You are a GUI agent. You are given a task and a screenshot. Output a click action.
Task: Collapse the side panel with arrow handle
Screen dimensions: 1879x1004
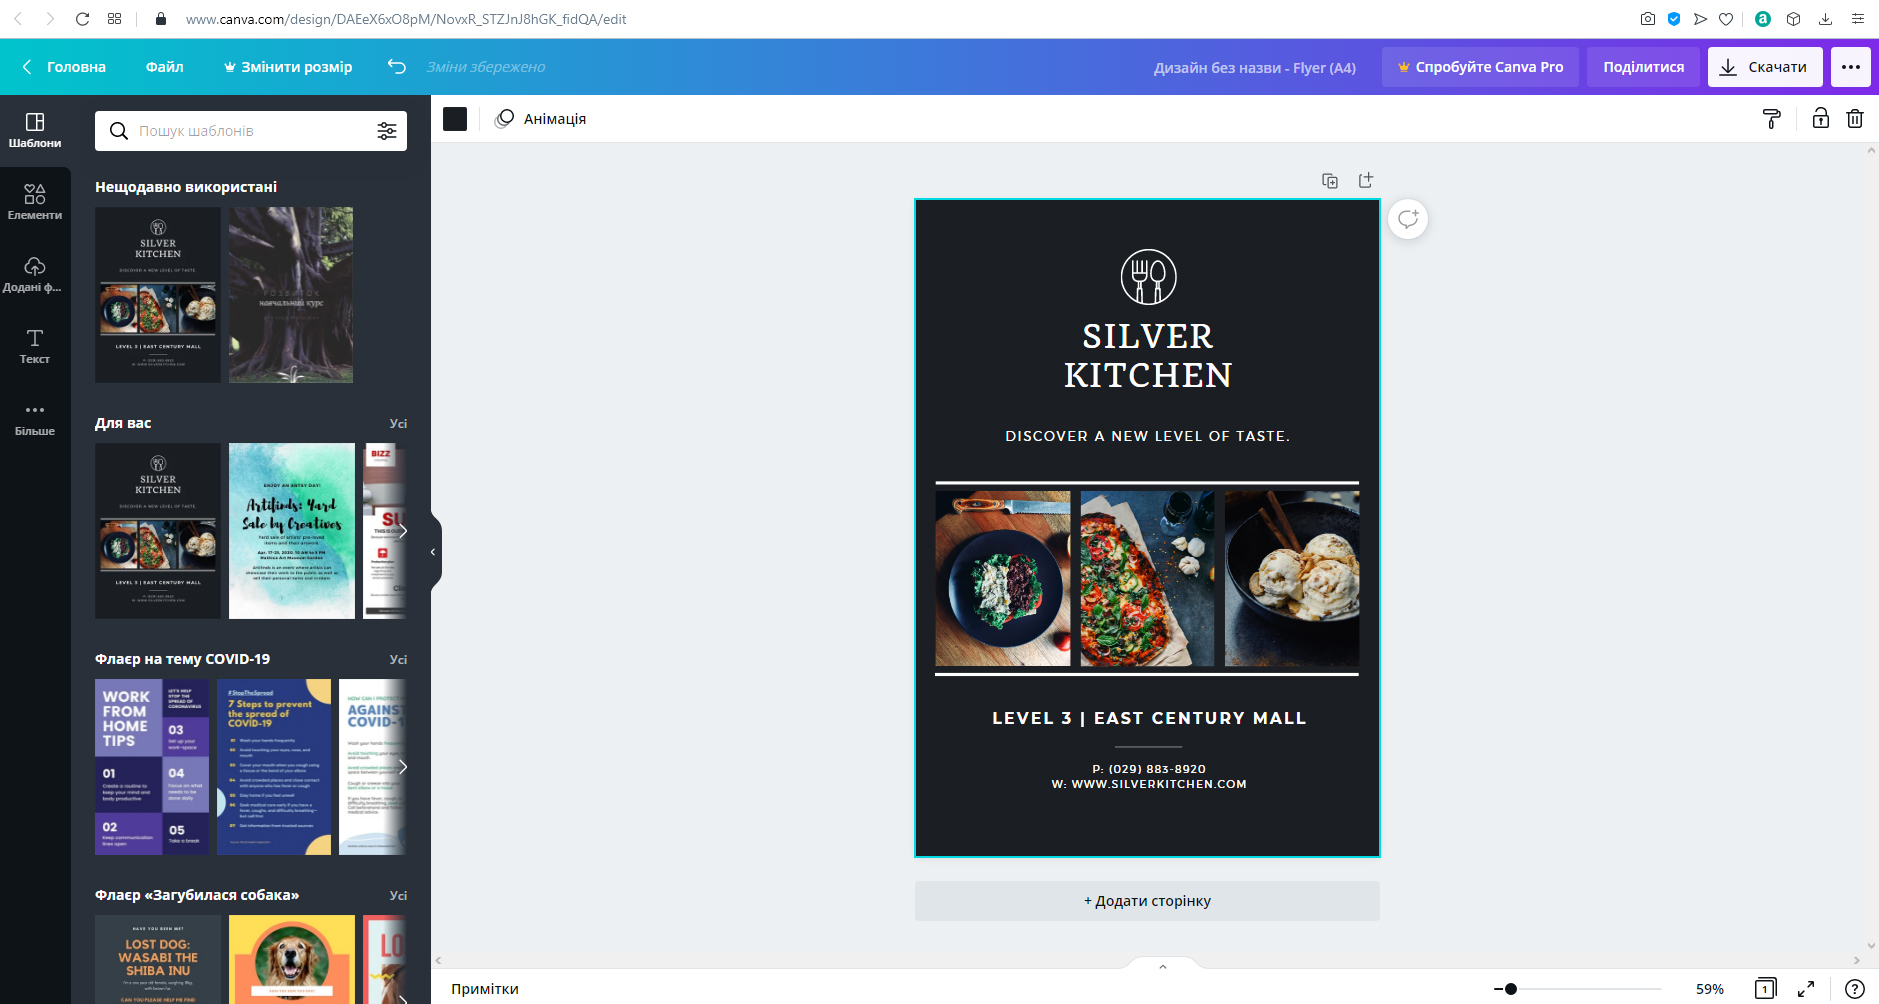click(x=434, y=552)
